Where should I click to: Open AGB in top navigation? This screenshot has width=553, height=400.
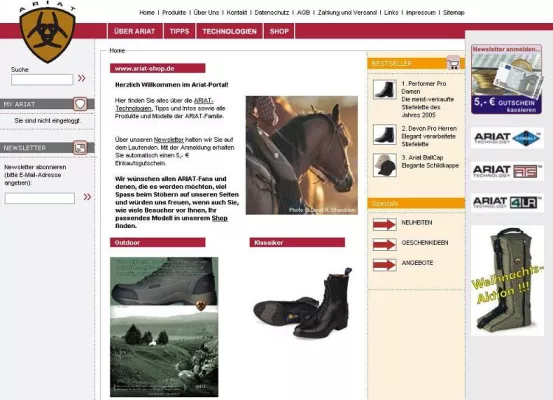pos(303,12)
